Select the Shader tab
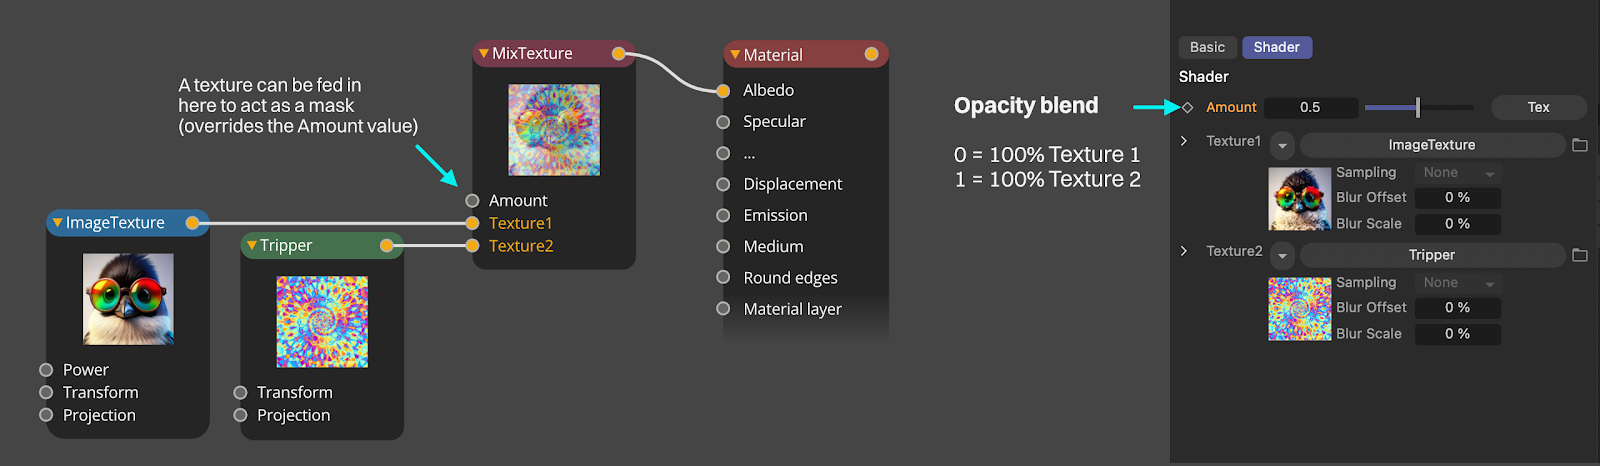This screenshot has height=466, width=1600. (x=1276, y=47)
